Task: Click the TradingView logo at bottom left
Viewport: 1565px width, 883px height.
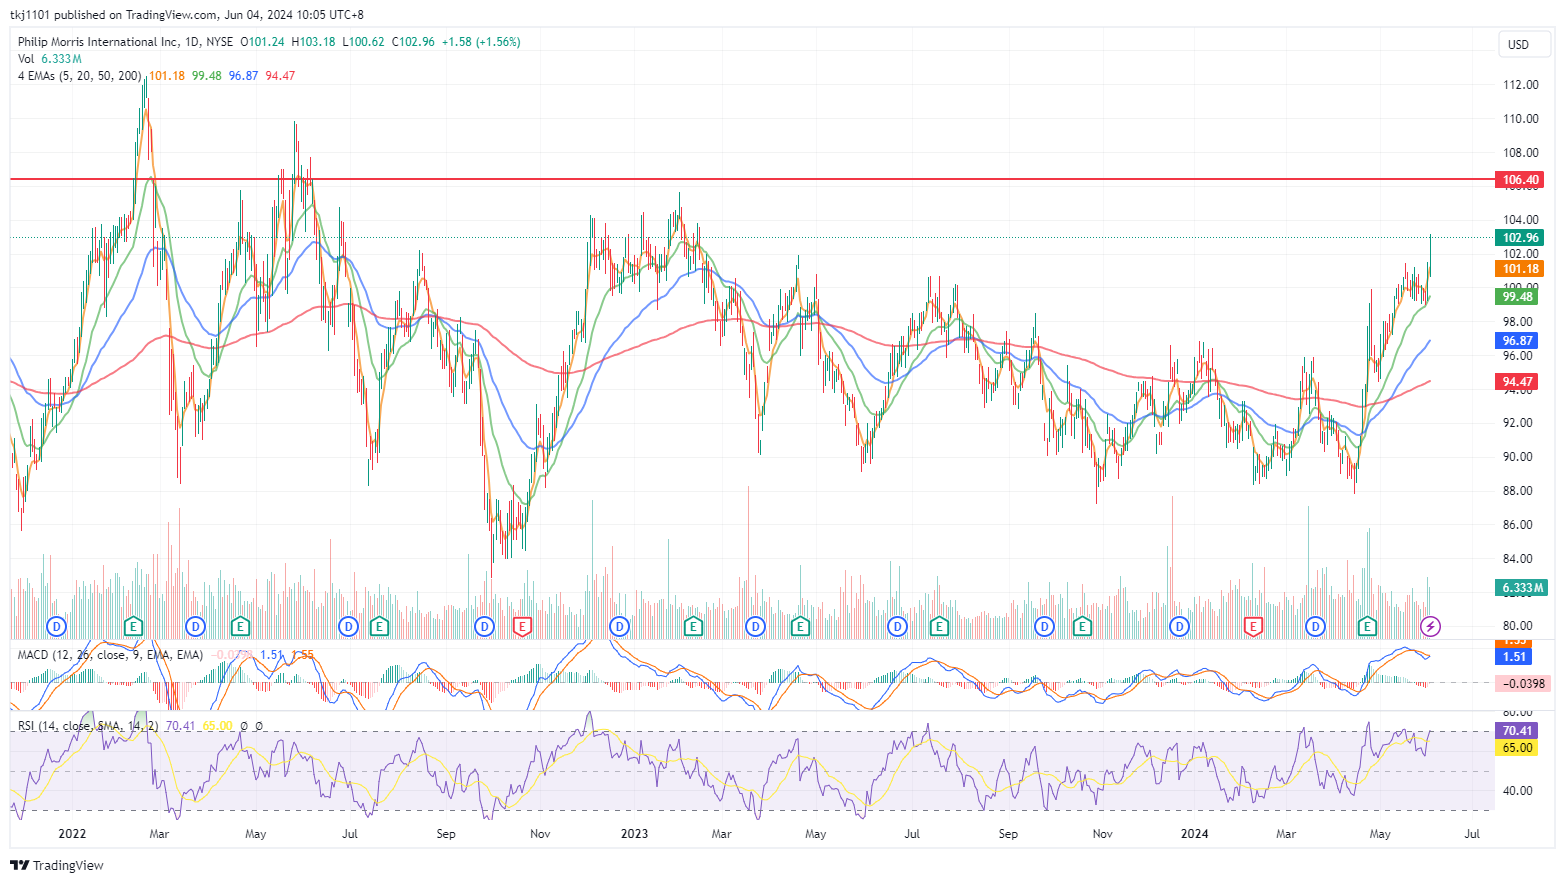Action: (x=57, y=865)
